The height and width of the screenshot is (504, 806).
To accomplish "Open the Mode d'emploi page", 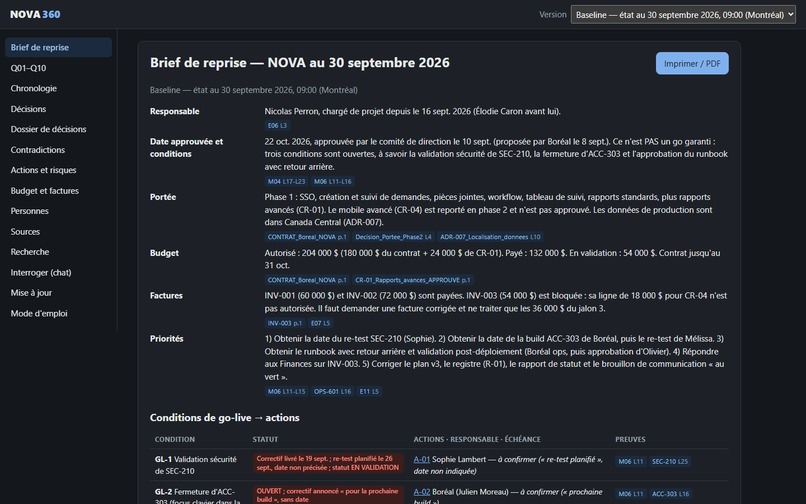I will [x=58, y=313].
